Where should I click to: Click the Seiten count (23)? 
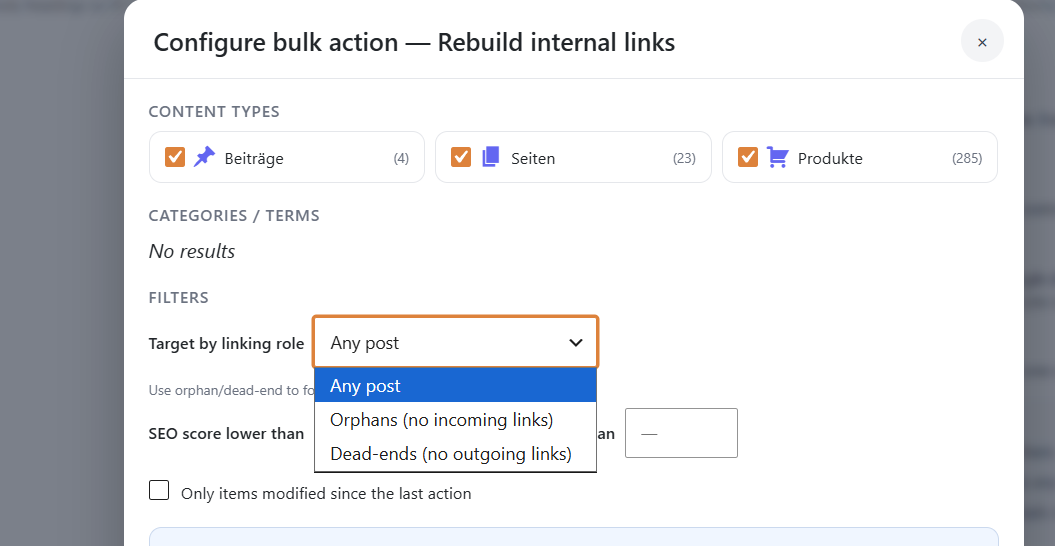[x=684, y=159]
